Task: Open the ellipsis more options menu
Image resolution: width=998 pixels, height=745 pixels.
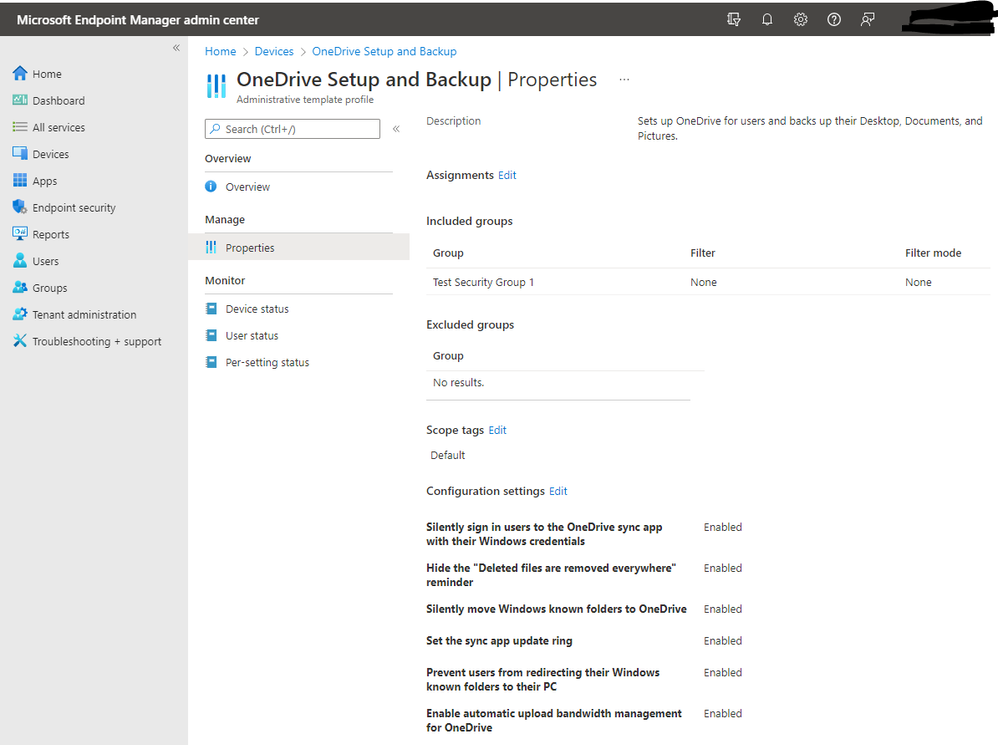Action: coord(625,79)
